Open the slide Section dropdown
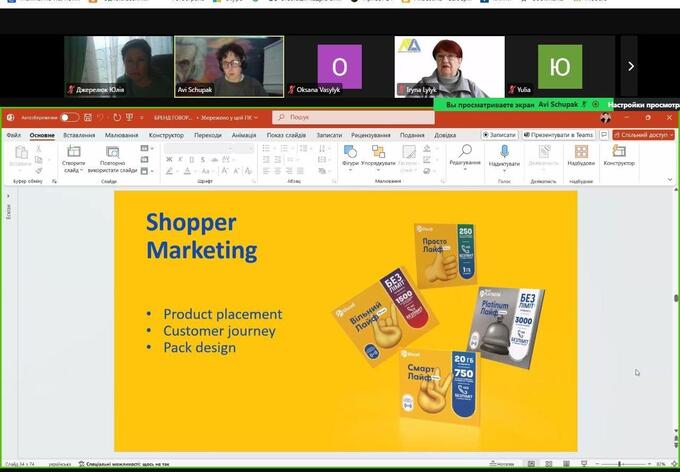 tap(147, 171)
